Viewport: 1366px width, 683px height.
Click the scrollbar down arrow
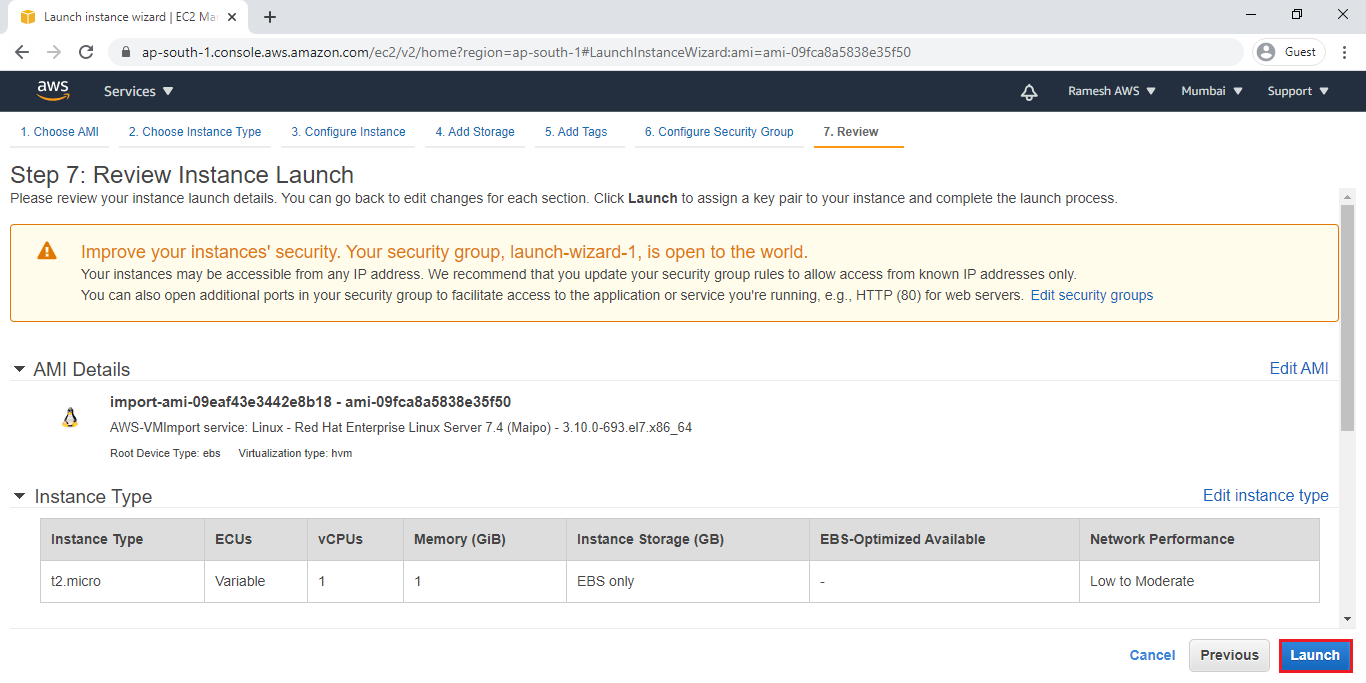pos(1347,619)
